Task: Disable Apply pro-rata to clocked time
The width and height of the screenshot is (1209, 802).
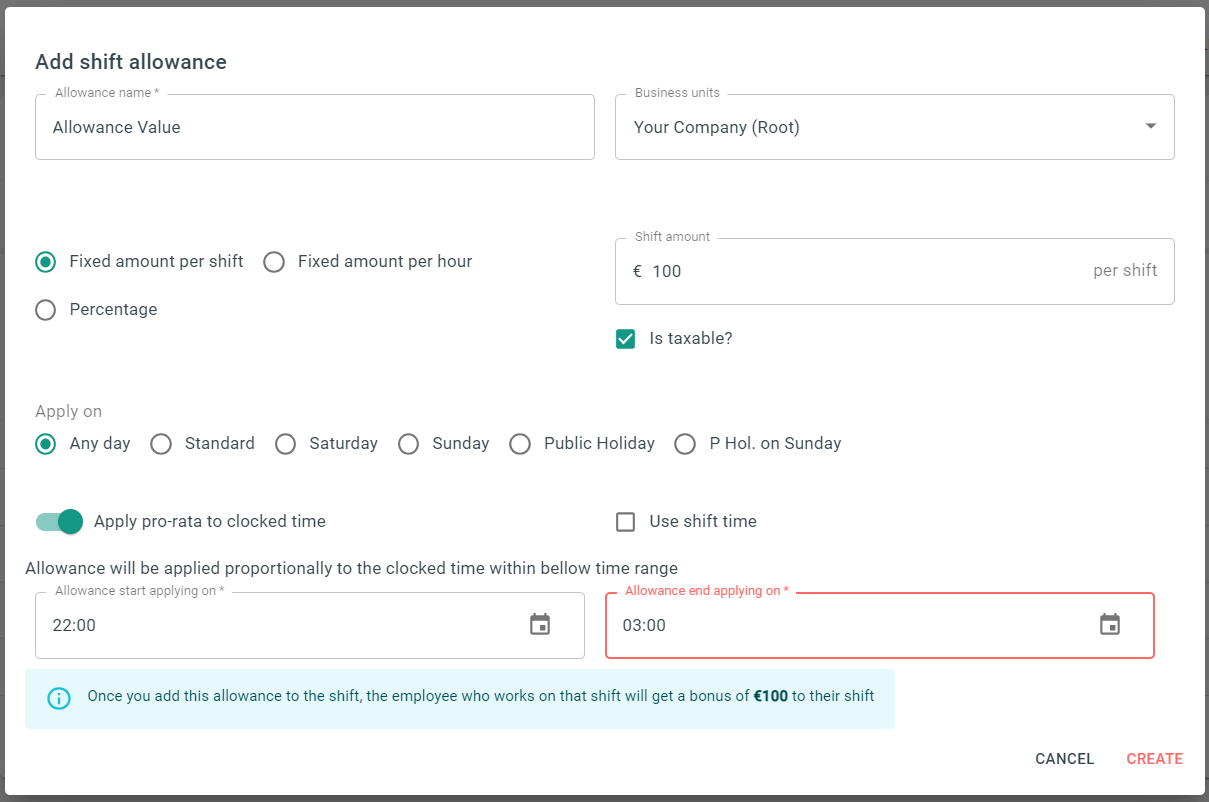Action: [x=58, y=521]
